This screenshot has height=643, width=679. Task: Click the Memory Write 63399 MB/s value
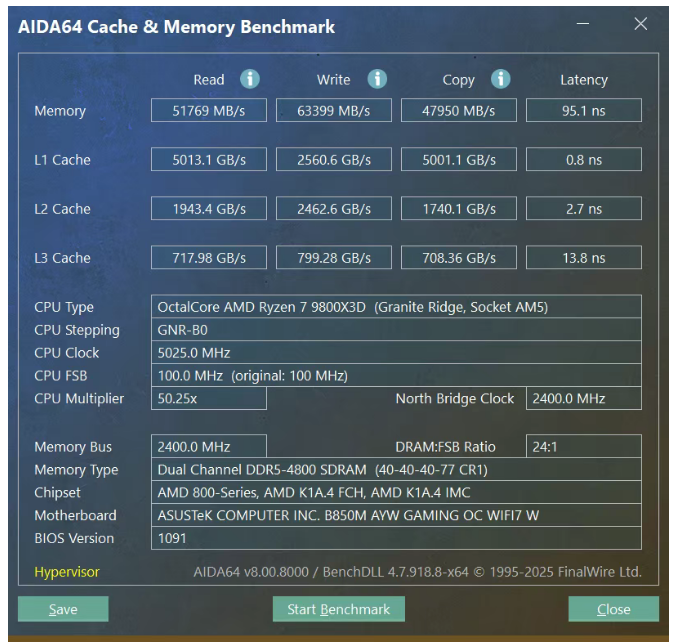tap(334, 111)
